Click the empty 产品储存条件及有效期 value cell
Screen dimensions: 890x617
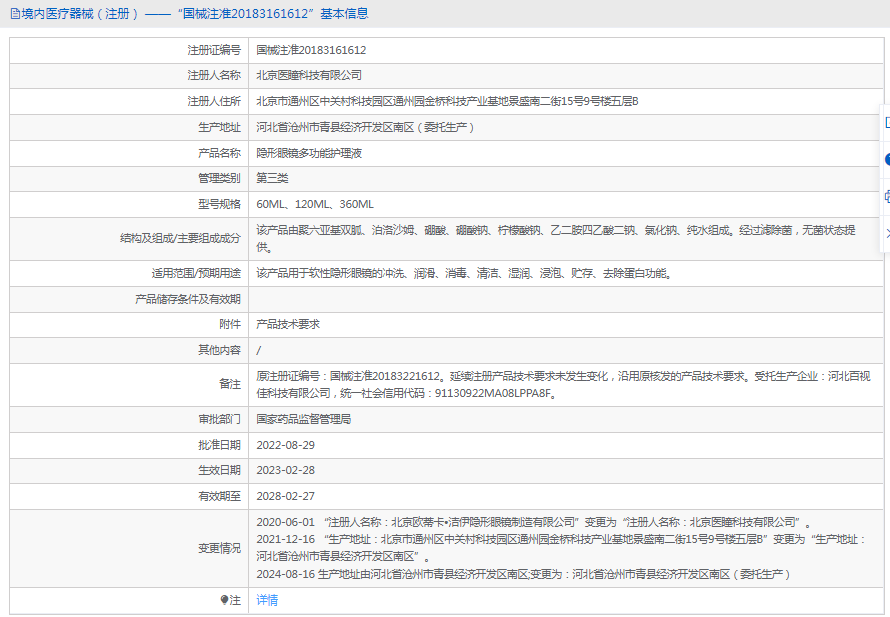(560, 298)
